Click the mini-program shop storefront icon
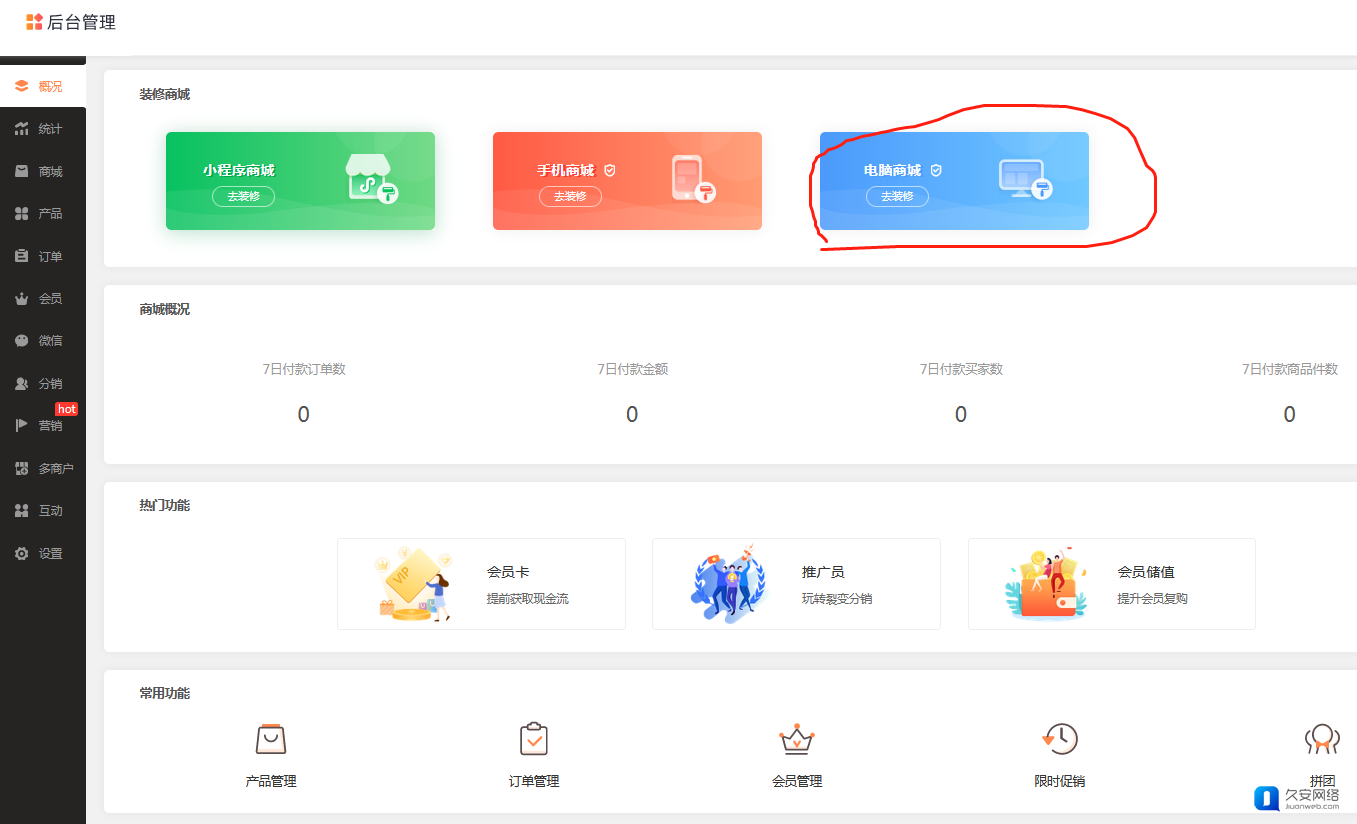This screenshot has height=824, width=1357. (371, 179)
